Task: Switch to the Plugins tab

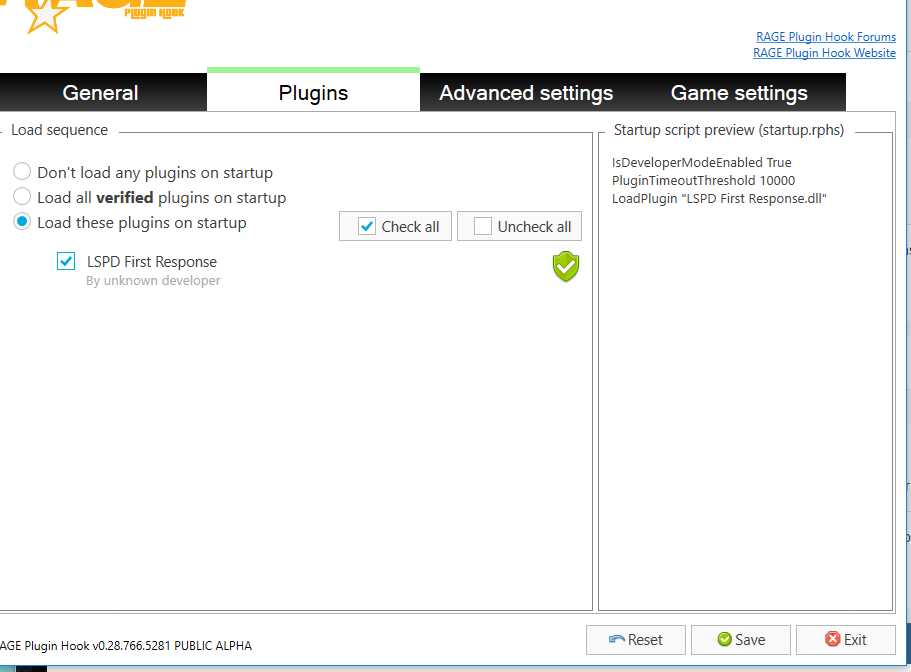Action: (313, 92)
